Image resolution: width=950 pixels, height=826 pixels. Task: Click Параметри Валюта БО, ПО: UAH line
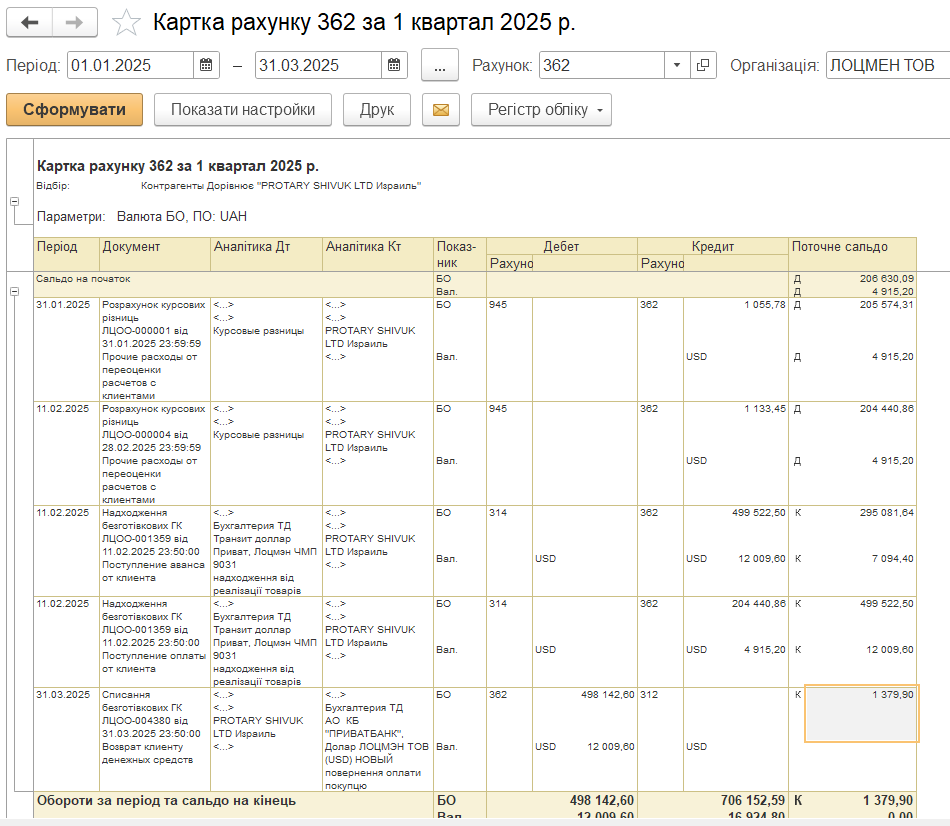[x=142, y=216]
